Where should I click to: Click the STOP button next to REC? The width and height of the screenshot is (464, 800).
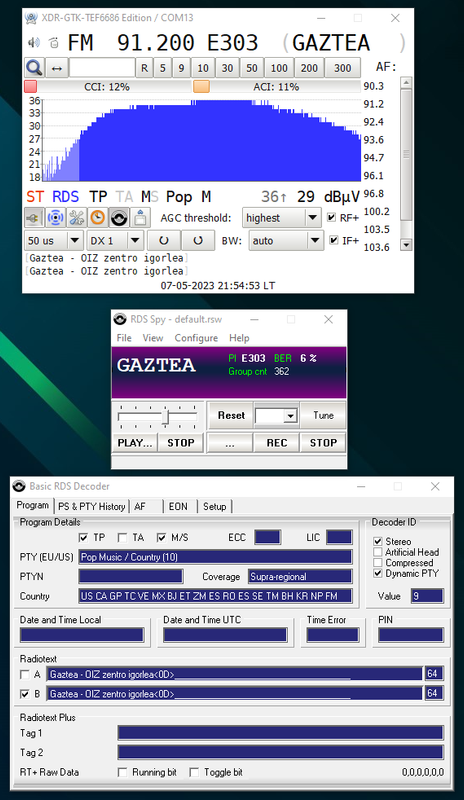coord(323,443)
